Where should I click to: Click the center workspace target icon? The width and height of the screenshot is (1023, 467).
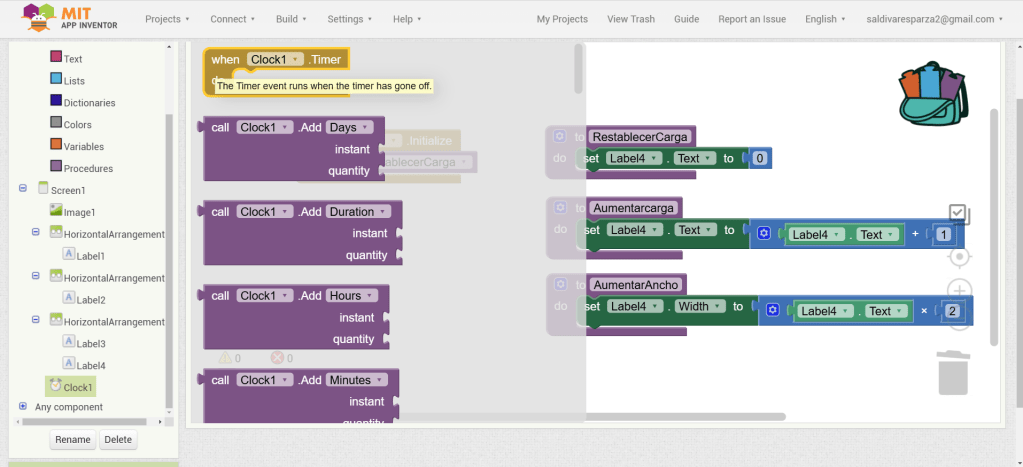coord(959,256)
